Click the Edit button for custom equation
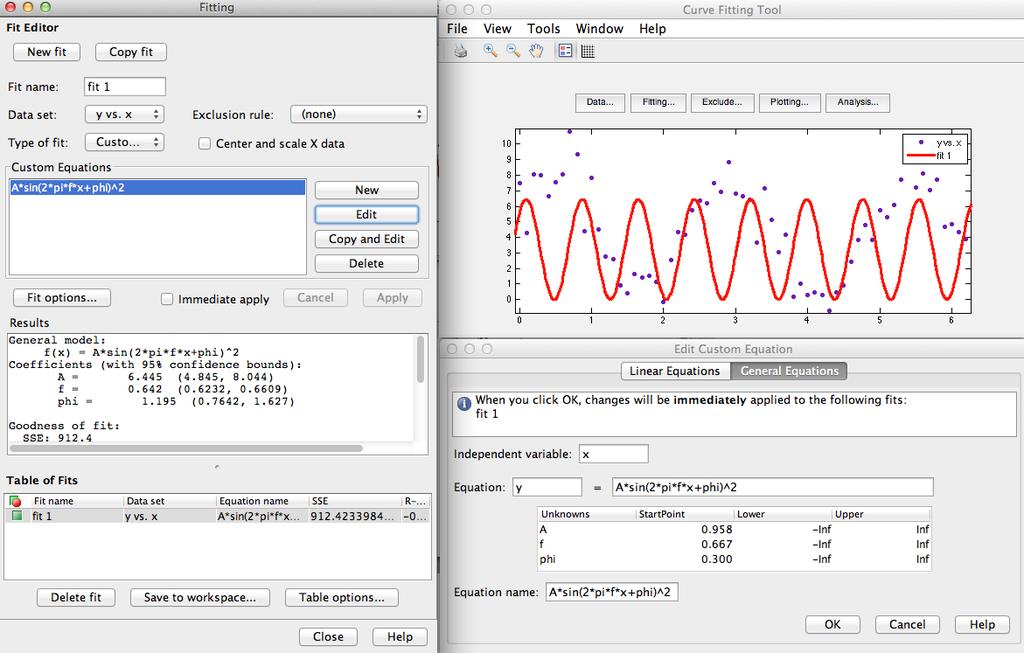 click(366, 215)
